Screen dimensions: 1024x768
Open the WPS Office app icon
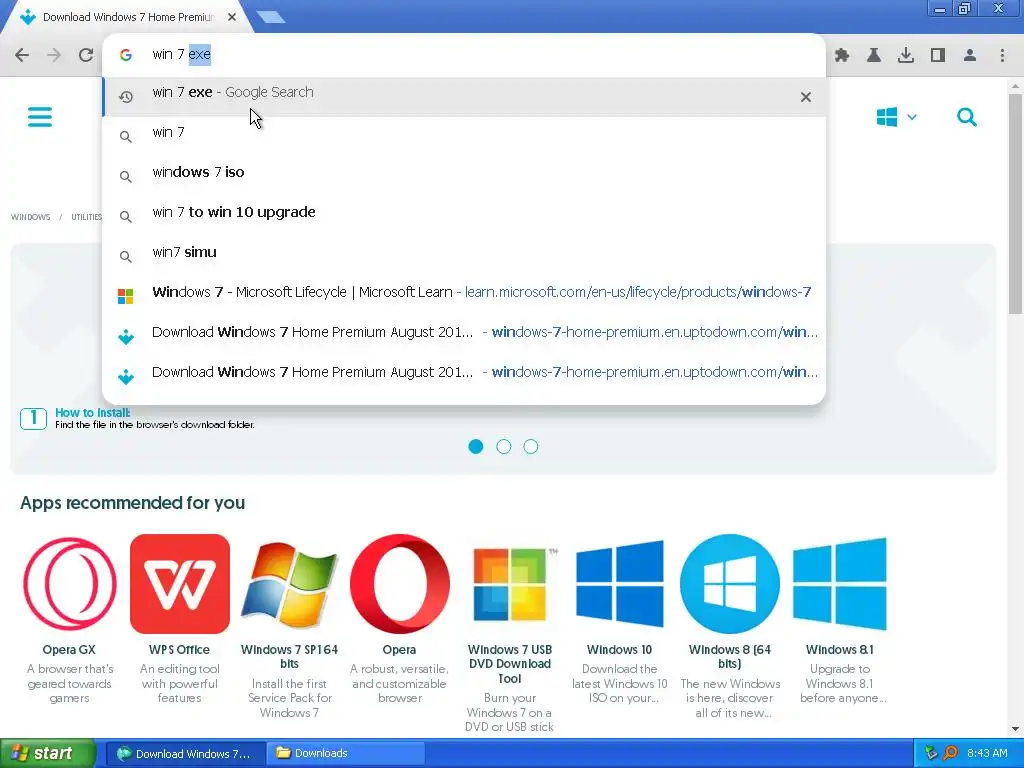coord(180,584)
